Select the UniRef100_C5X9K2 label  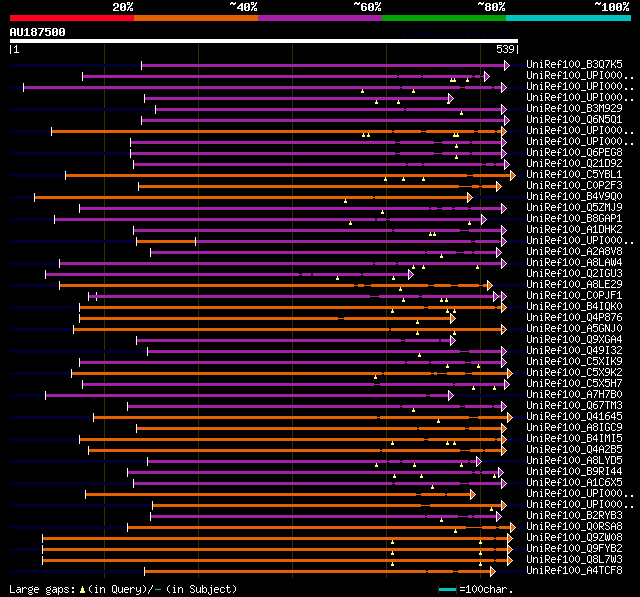pyautogui.click(x=574, y=373)
